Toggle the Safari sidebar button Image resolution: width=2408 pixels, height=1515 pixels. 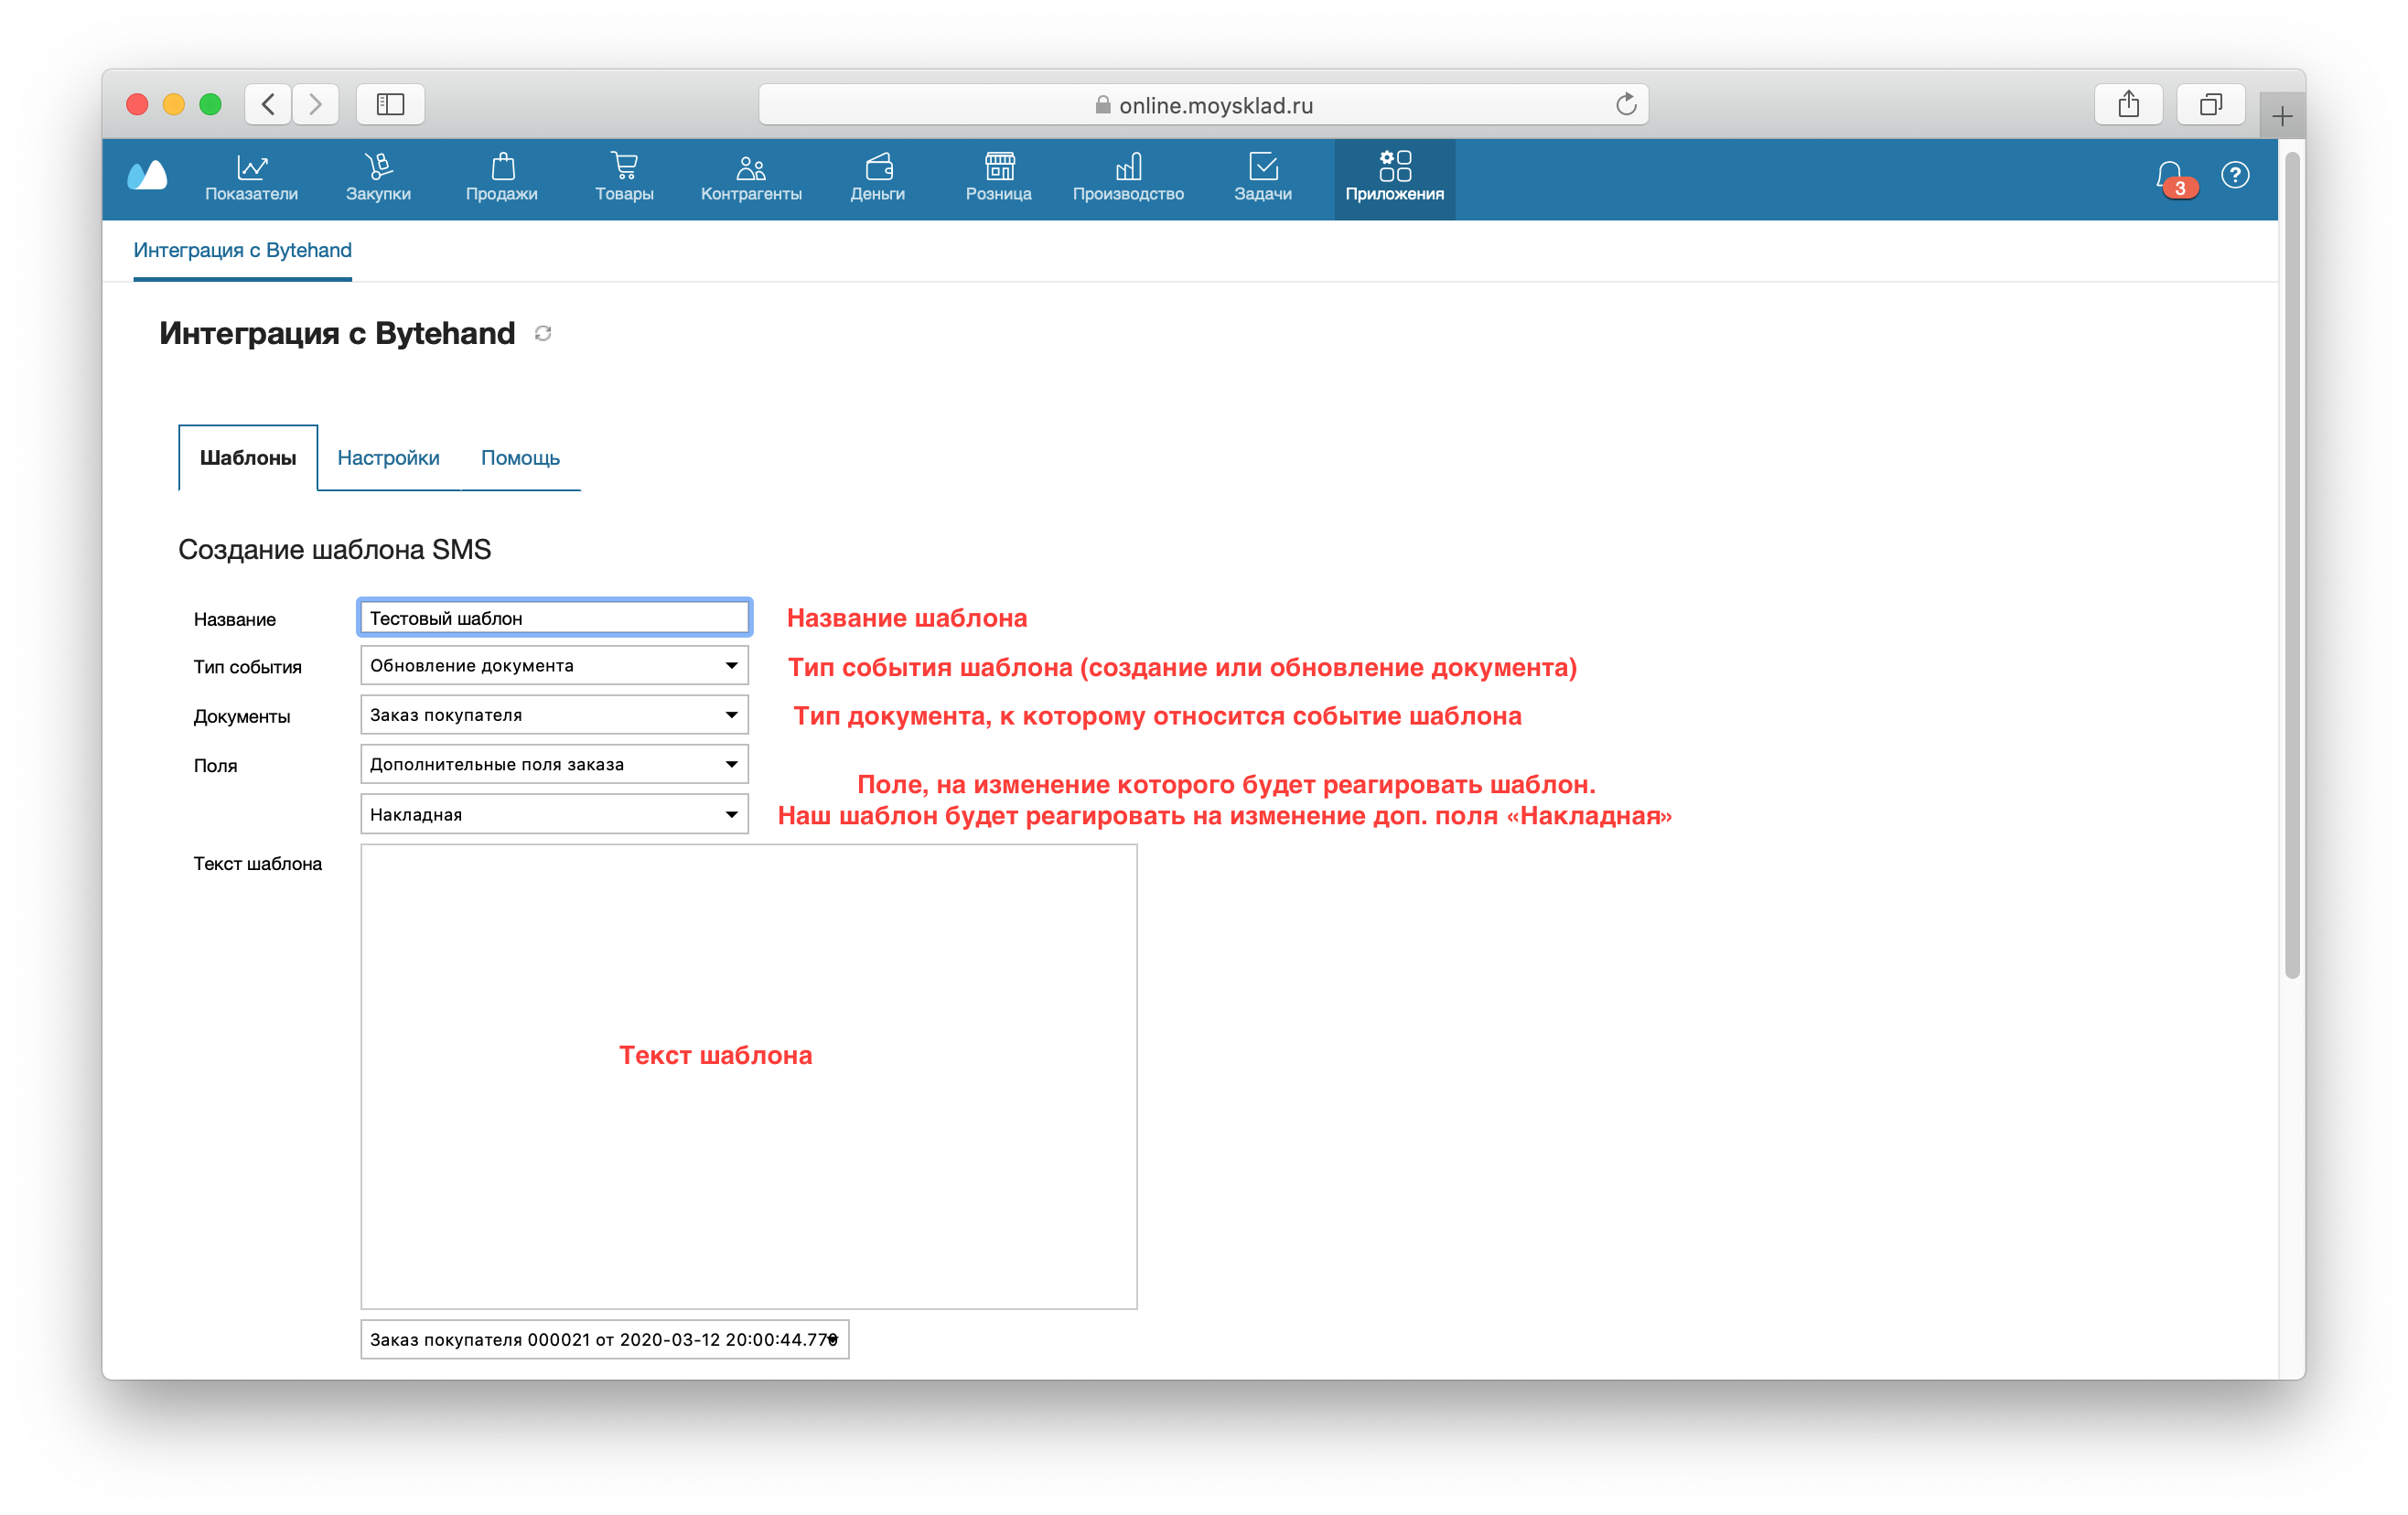click(x=390, y=104)
